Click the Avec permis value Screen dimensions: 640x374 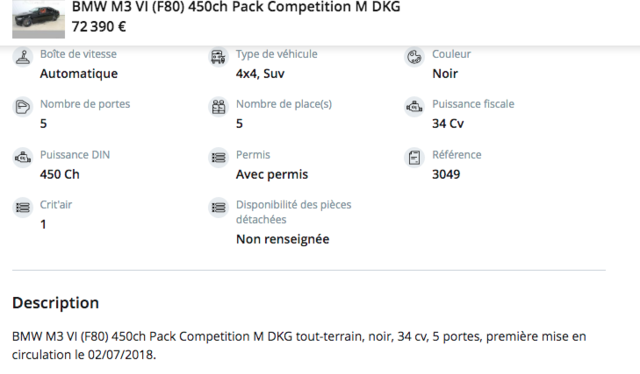click(272, 175)
